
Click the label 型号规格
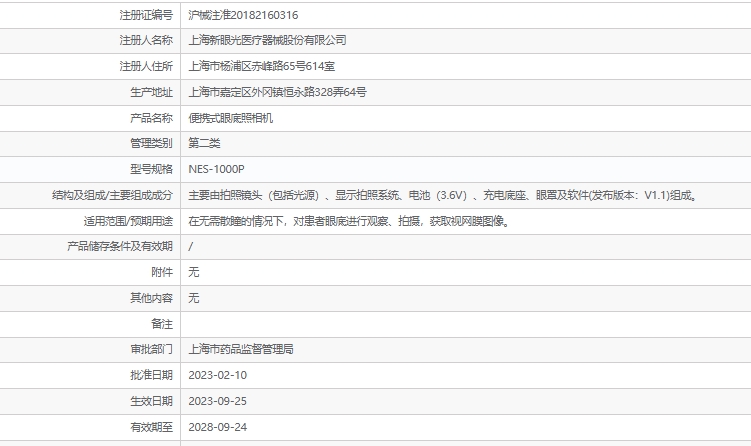pos(151,169)
